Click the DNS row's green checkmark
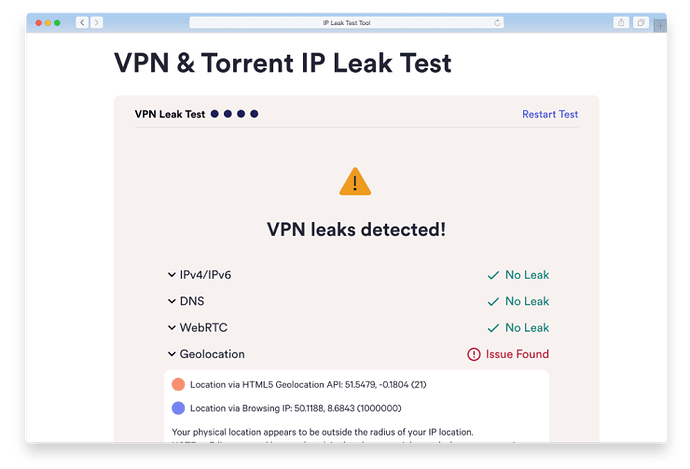 (492, 301)
